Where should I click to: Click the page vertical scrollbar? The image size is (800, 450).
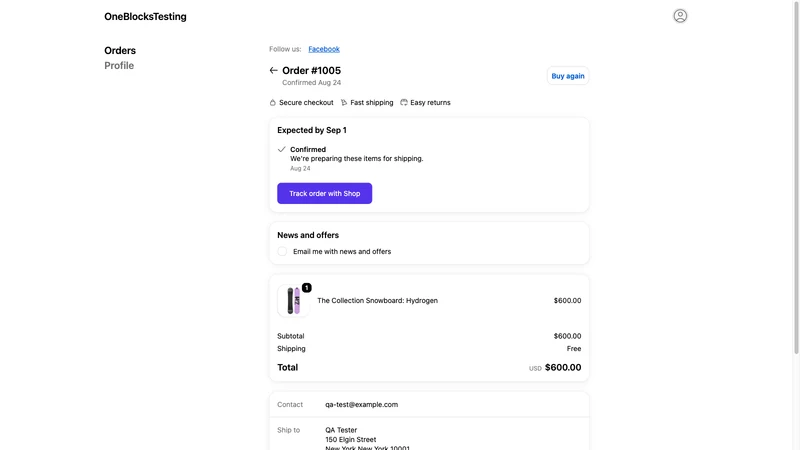(x=796, y=177)
